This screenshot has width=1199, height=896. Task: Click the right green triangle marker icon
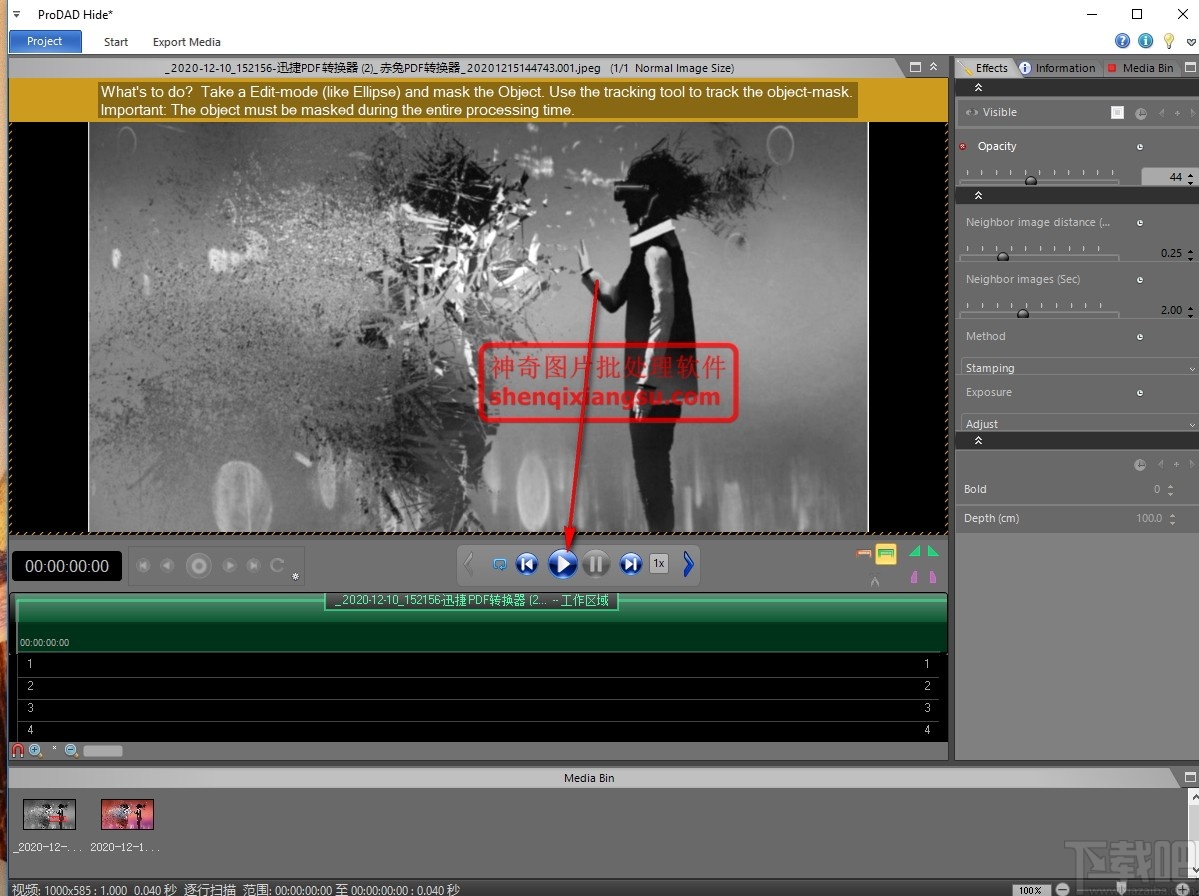click(x=933, y=551)
